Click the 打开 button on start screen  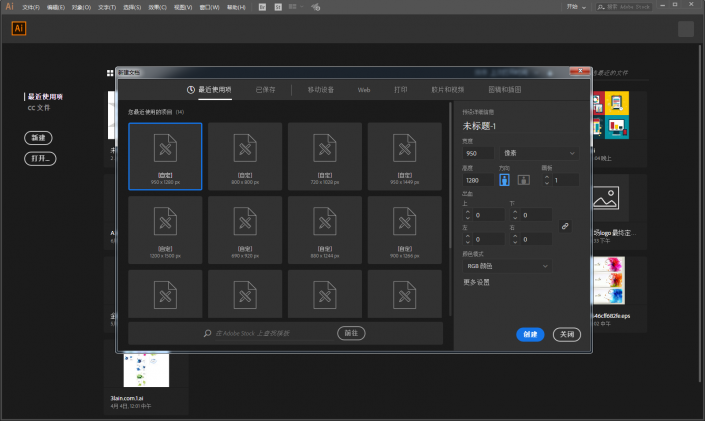pyautogui.click(x=40, y=158)
